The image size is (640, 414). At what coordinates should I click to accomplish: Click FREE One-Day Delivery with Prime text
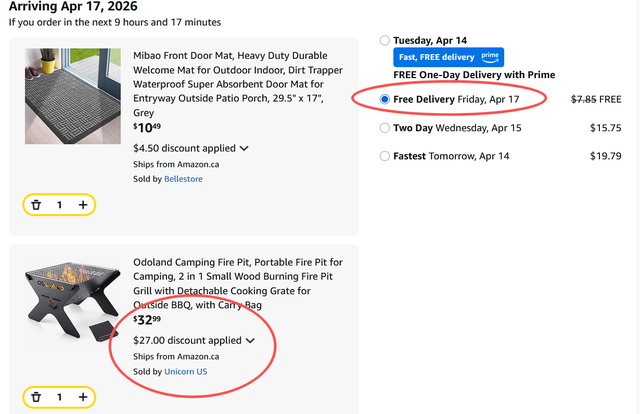pyautogui.click(x=473, y=75)
